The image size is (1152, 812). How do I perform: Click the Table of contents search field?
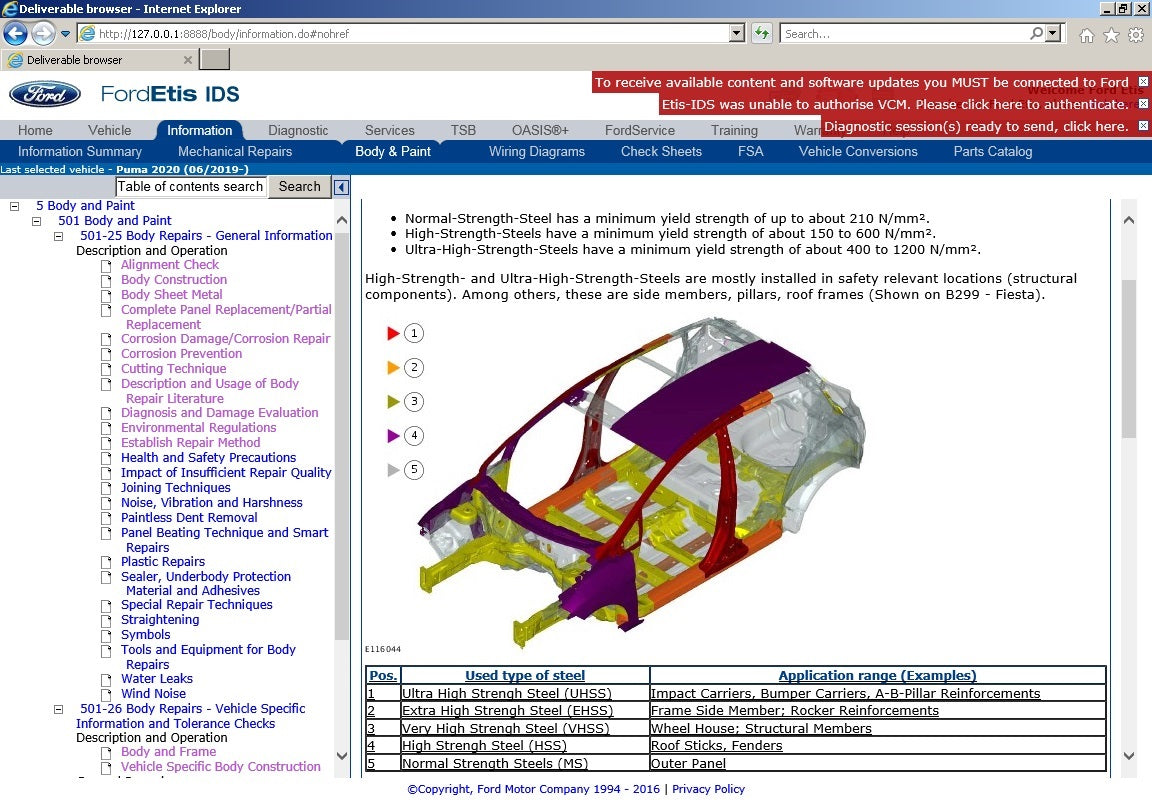click(190, 187)
